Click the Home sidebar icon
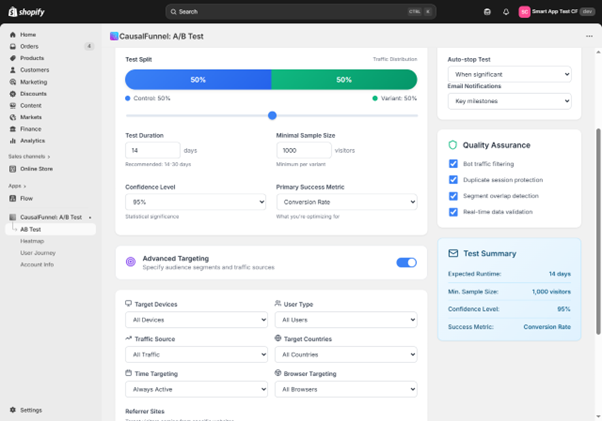Screen dimensions: 602x421 (13, 34)
